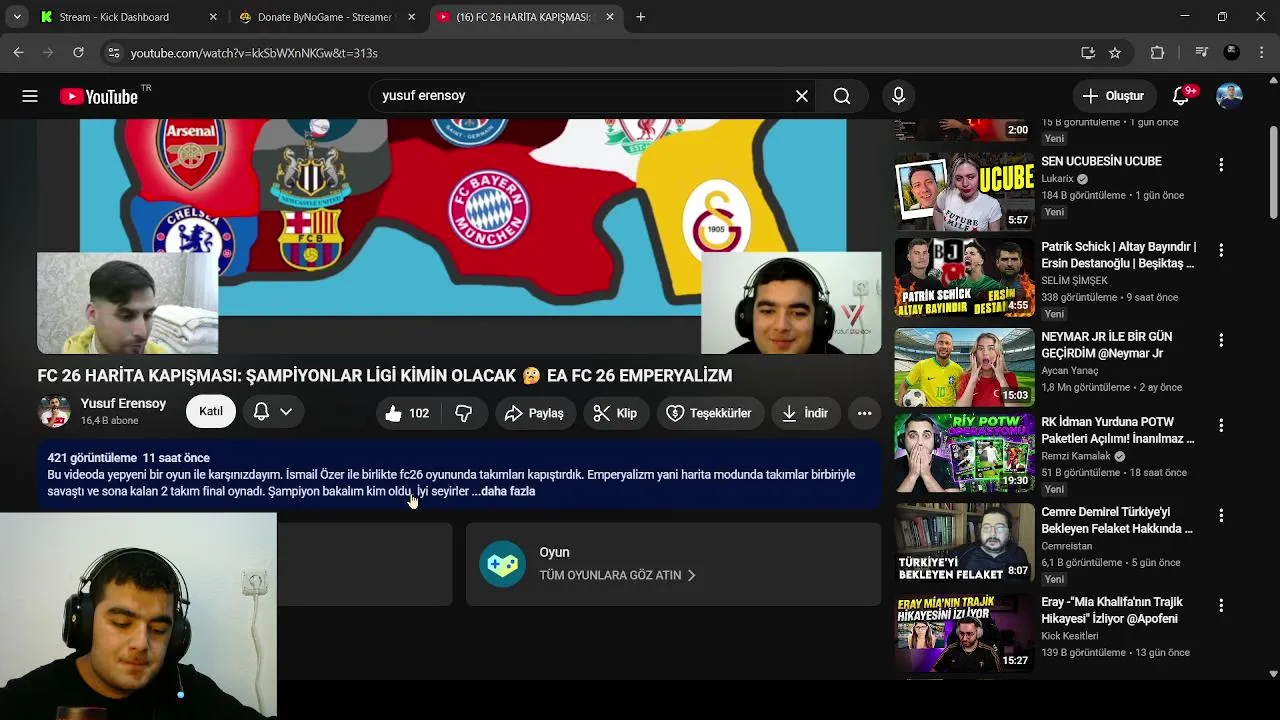Screen dimensions: 1280x720
Task: Expand the subscription notification bell dropdown
Action: 272,411
